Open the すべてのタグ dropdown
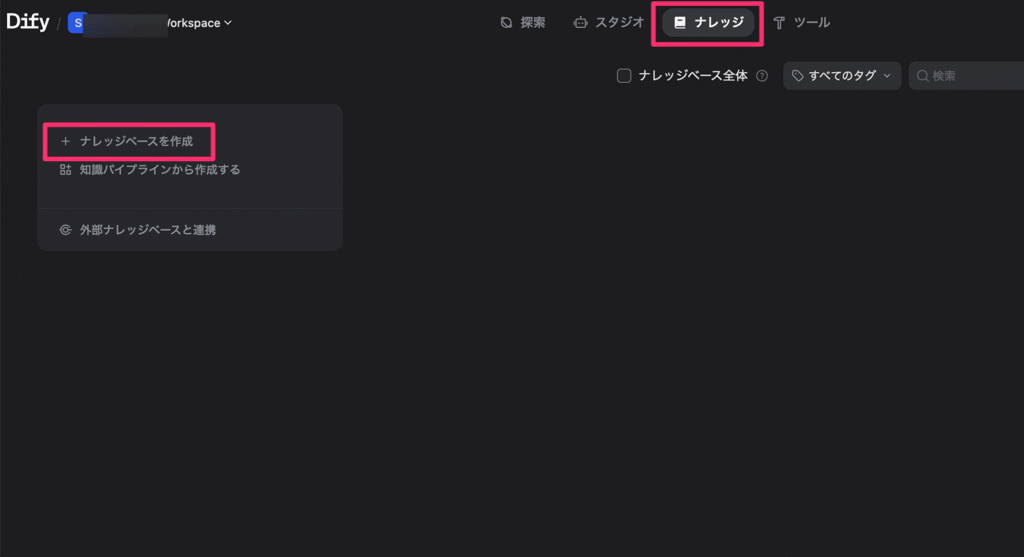The image size is (1024, 557). [841, 76]
